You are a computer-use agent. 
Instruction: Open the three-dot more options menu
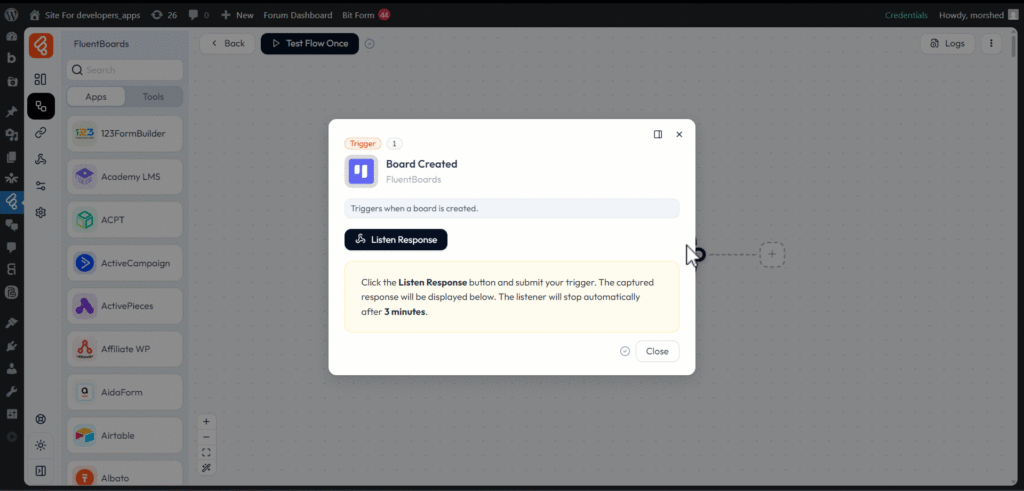pyautogui.click(x=991, y=44)
